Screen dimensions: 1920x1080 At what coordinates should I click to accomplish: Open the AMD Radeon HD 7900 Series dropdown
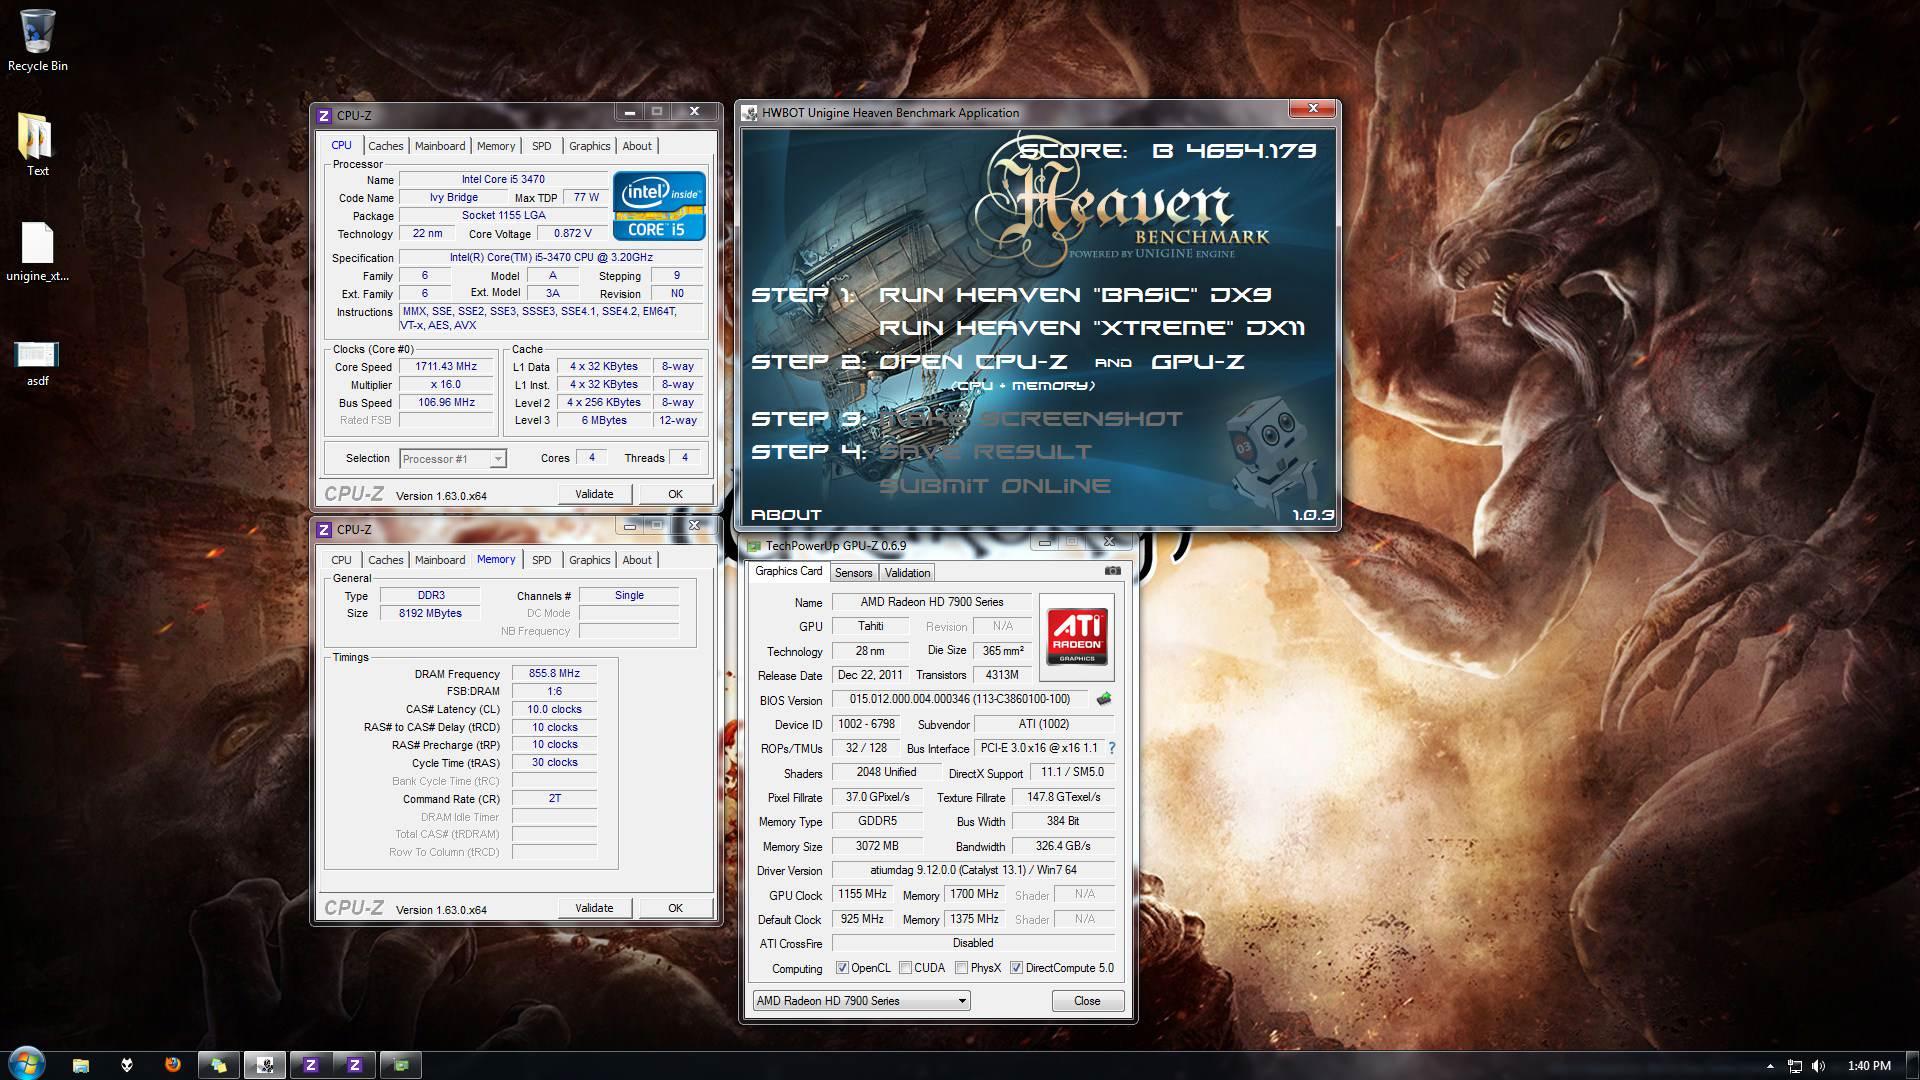pos(861,1001)
